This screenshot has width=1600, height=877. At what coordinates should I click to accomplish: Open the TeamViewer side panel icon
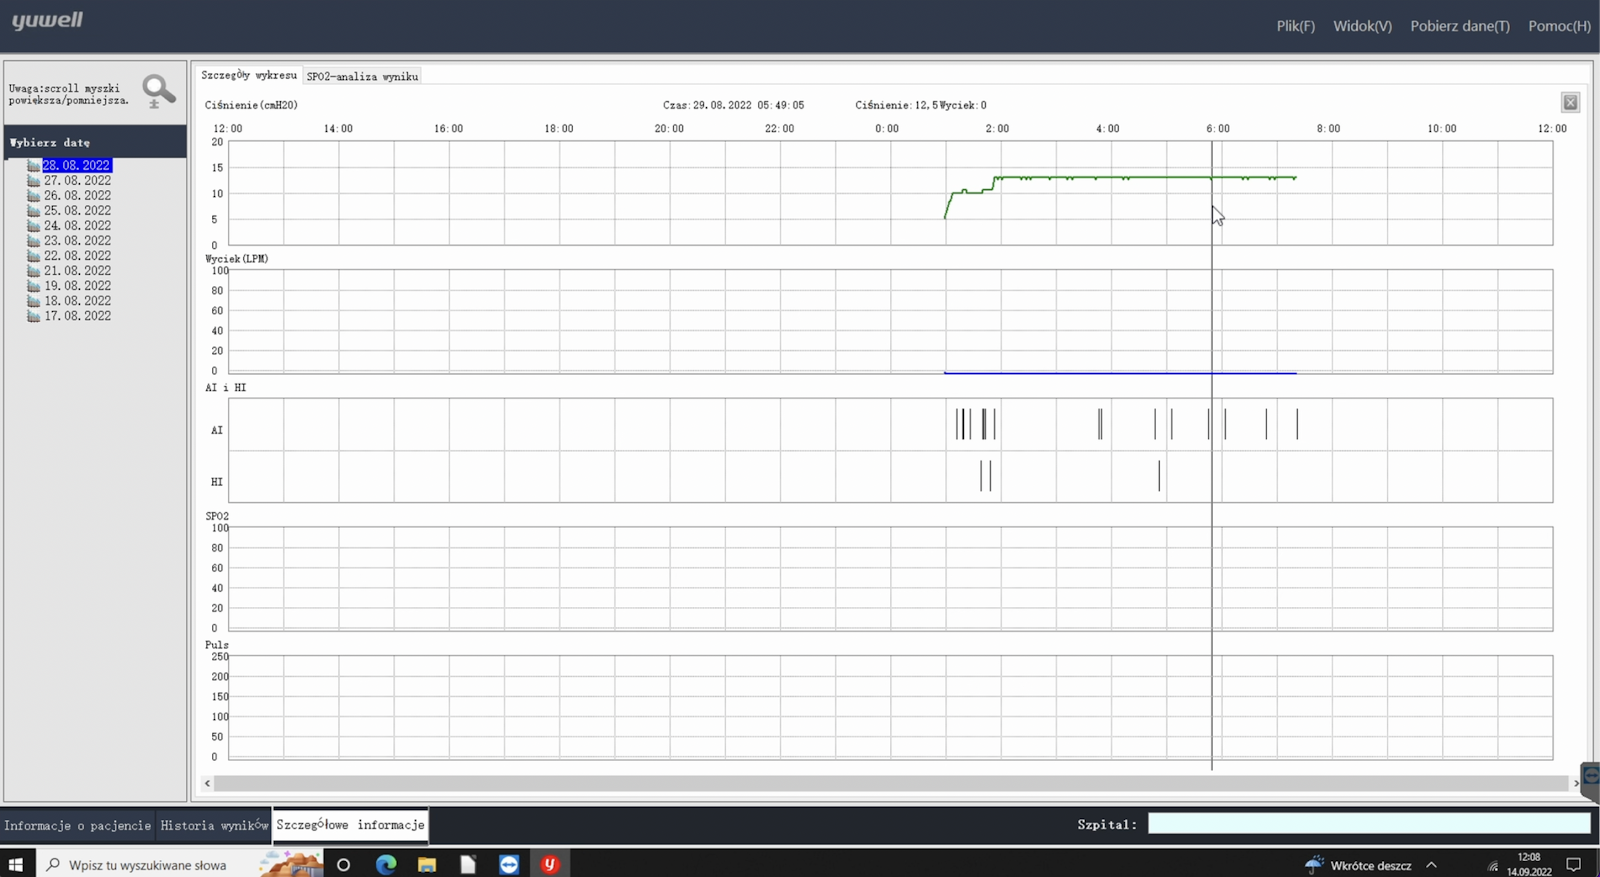click(1590, 776)
